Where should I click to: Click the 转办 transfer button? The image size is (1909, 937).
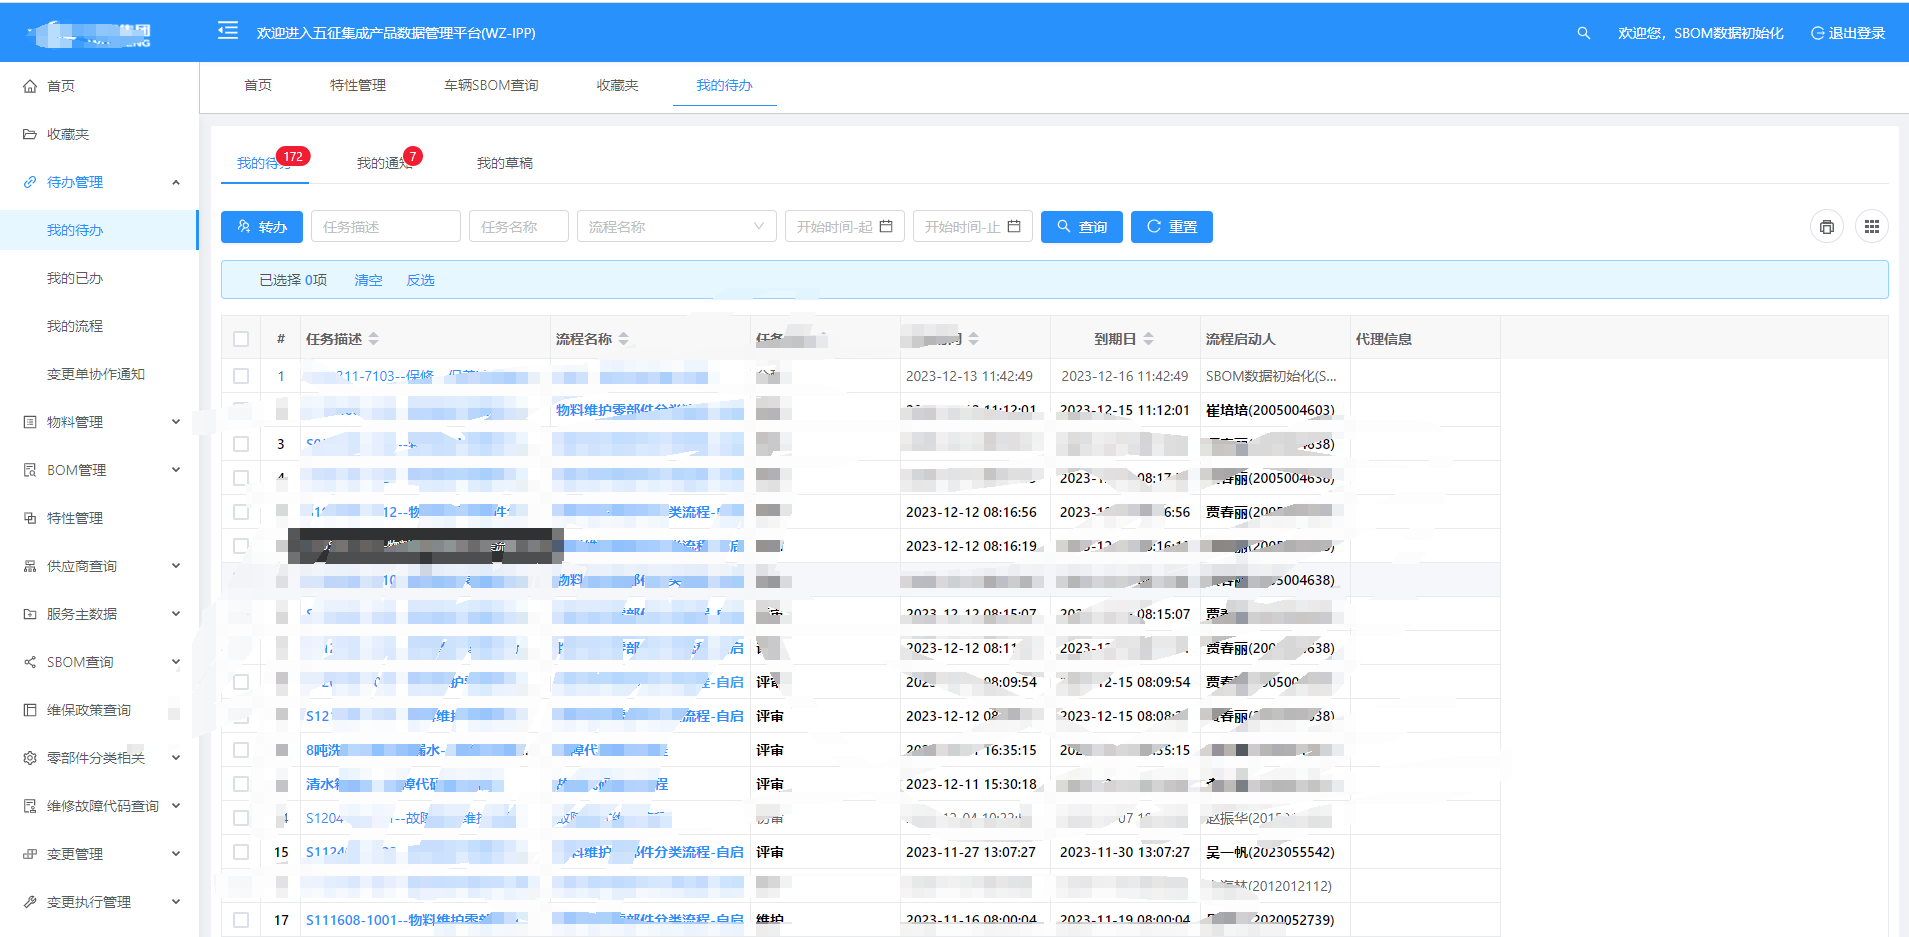coord(262,227)
